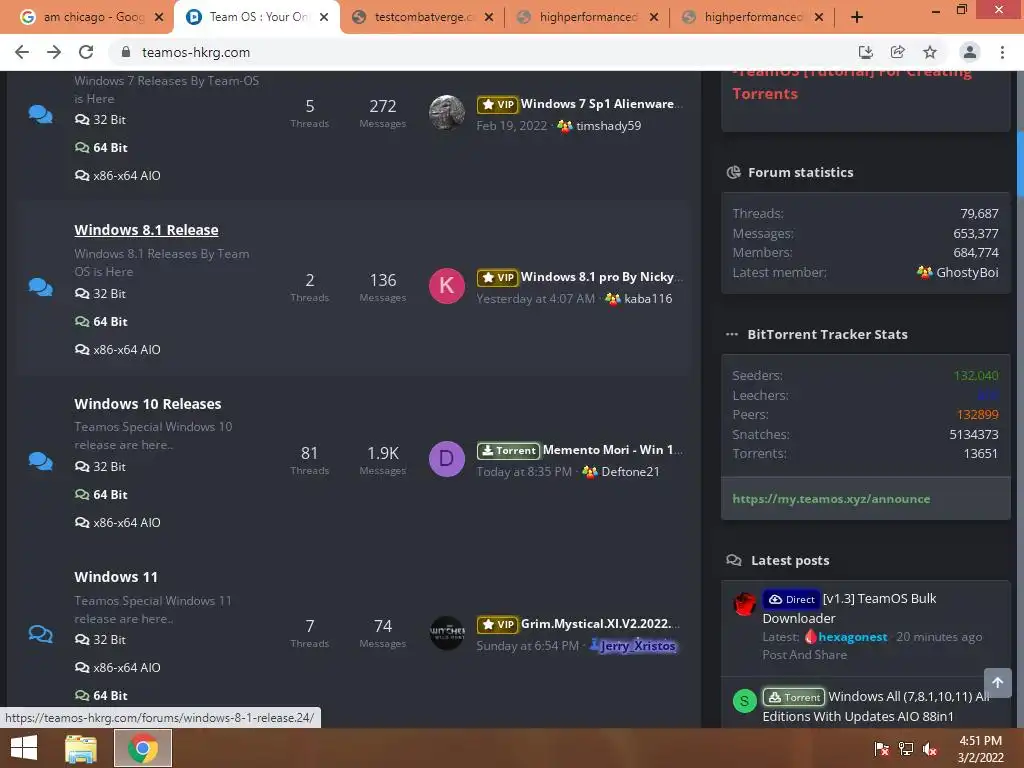Open 64 Bit under Windows 10 Releases

coord(101,494)
